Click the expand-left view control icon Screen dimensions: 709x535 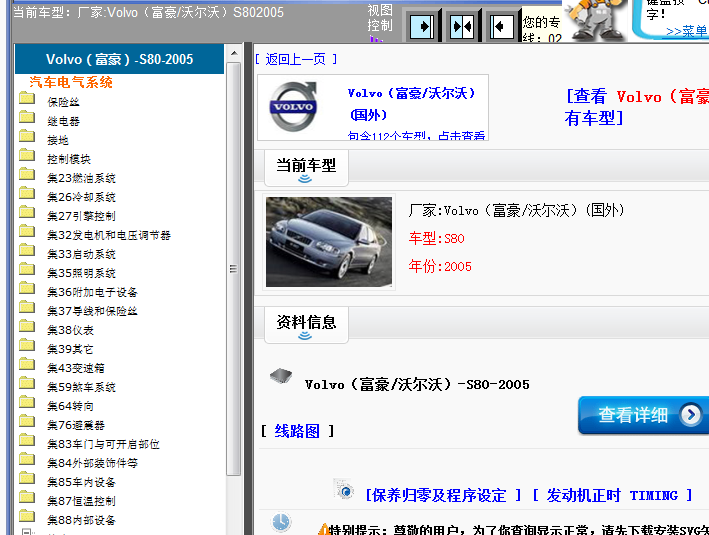501,25
